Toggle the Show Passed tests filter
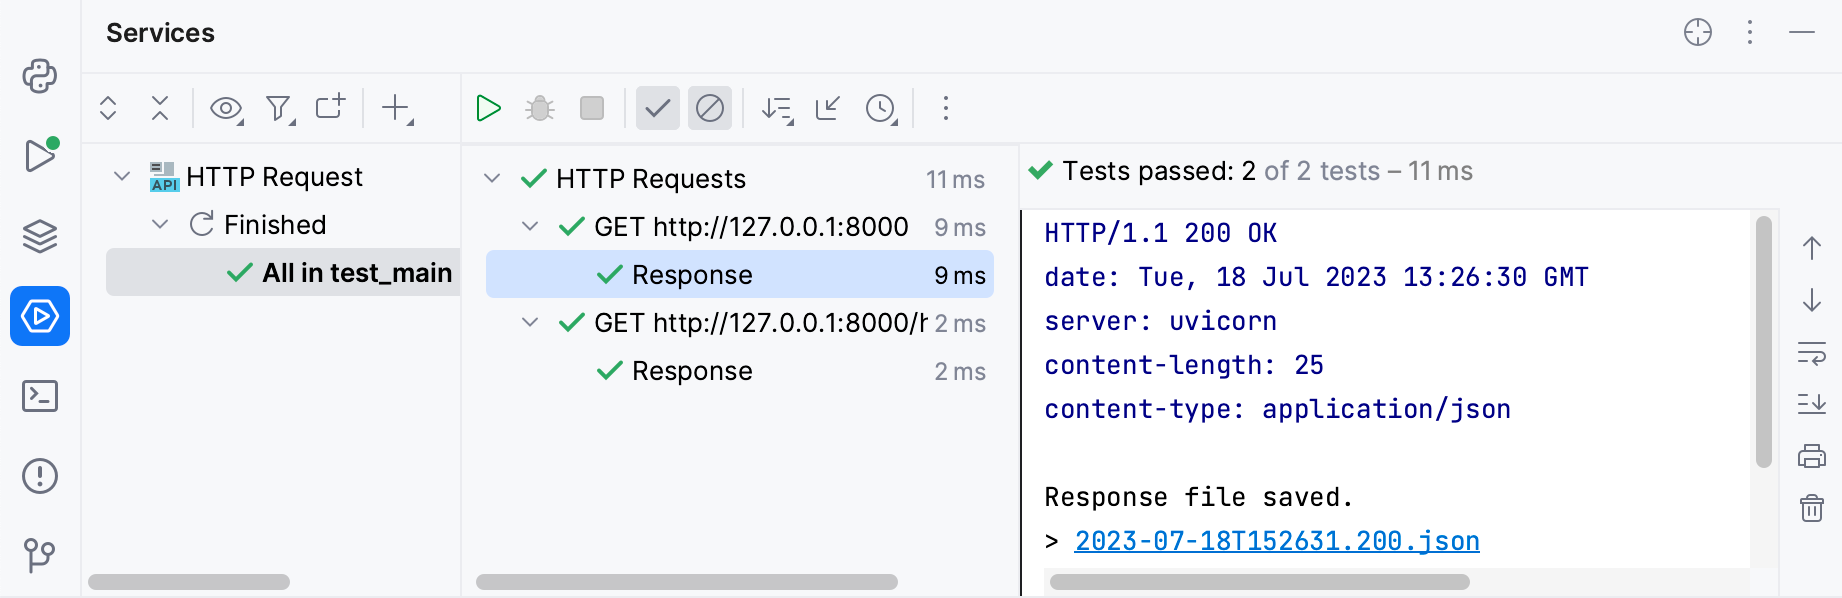 (657, 108)
